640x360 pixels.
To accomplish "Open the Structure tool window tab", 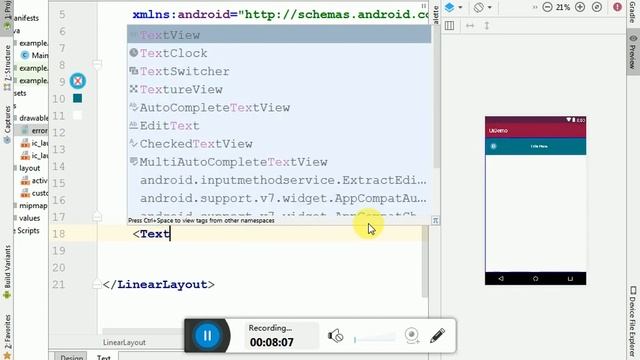I will click(7, 67).
